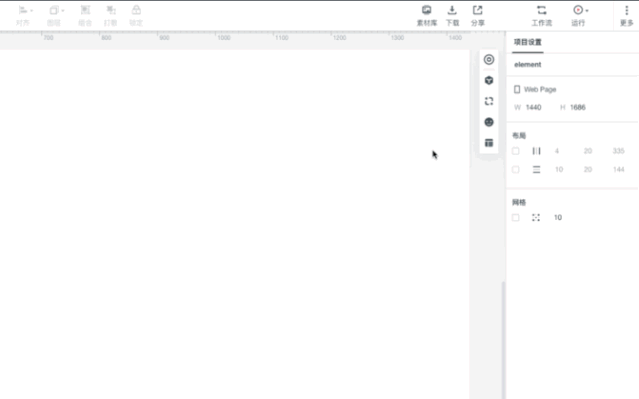Click the 锁定 lock tool
639x399 pixels.
tap(136, 15)
